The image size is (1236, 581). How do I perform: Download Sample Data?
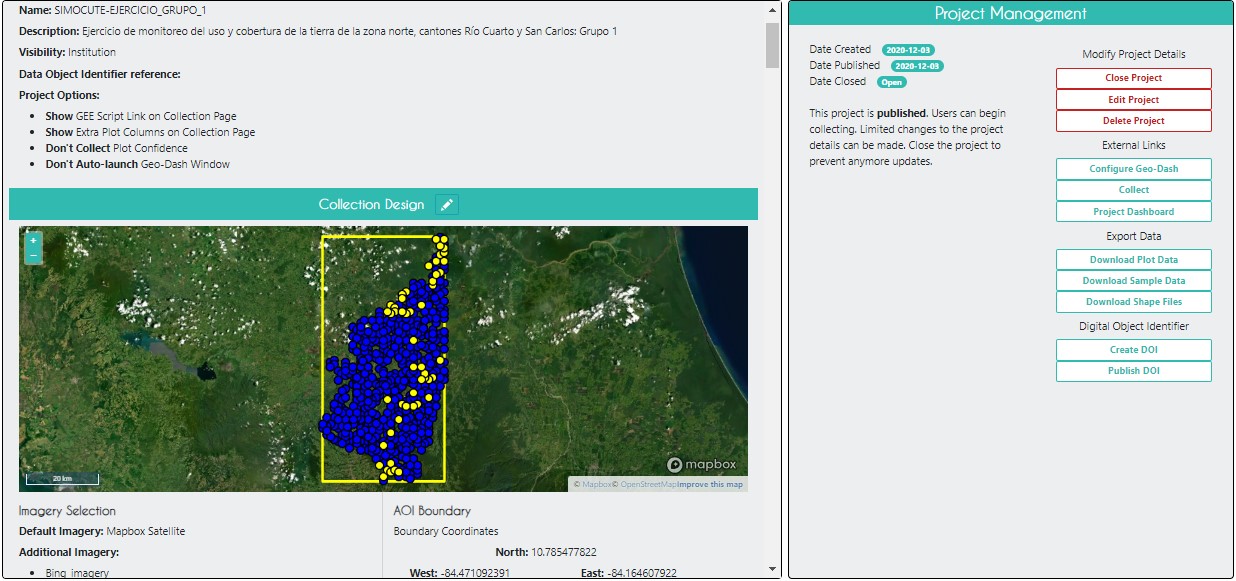[1133, 281]
